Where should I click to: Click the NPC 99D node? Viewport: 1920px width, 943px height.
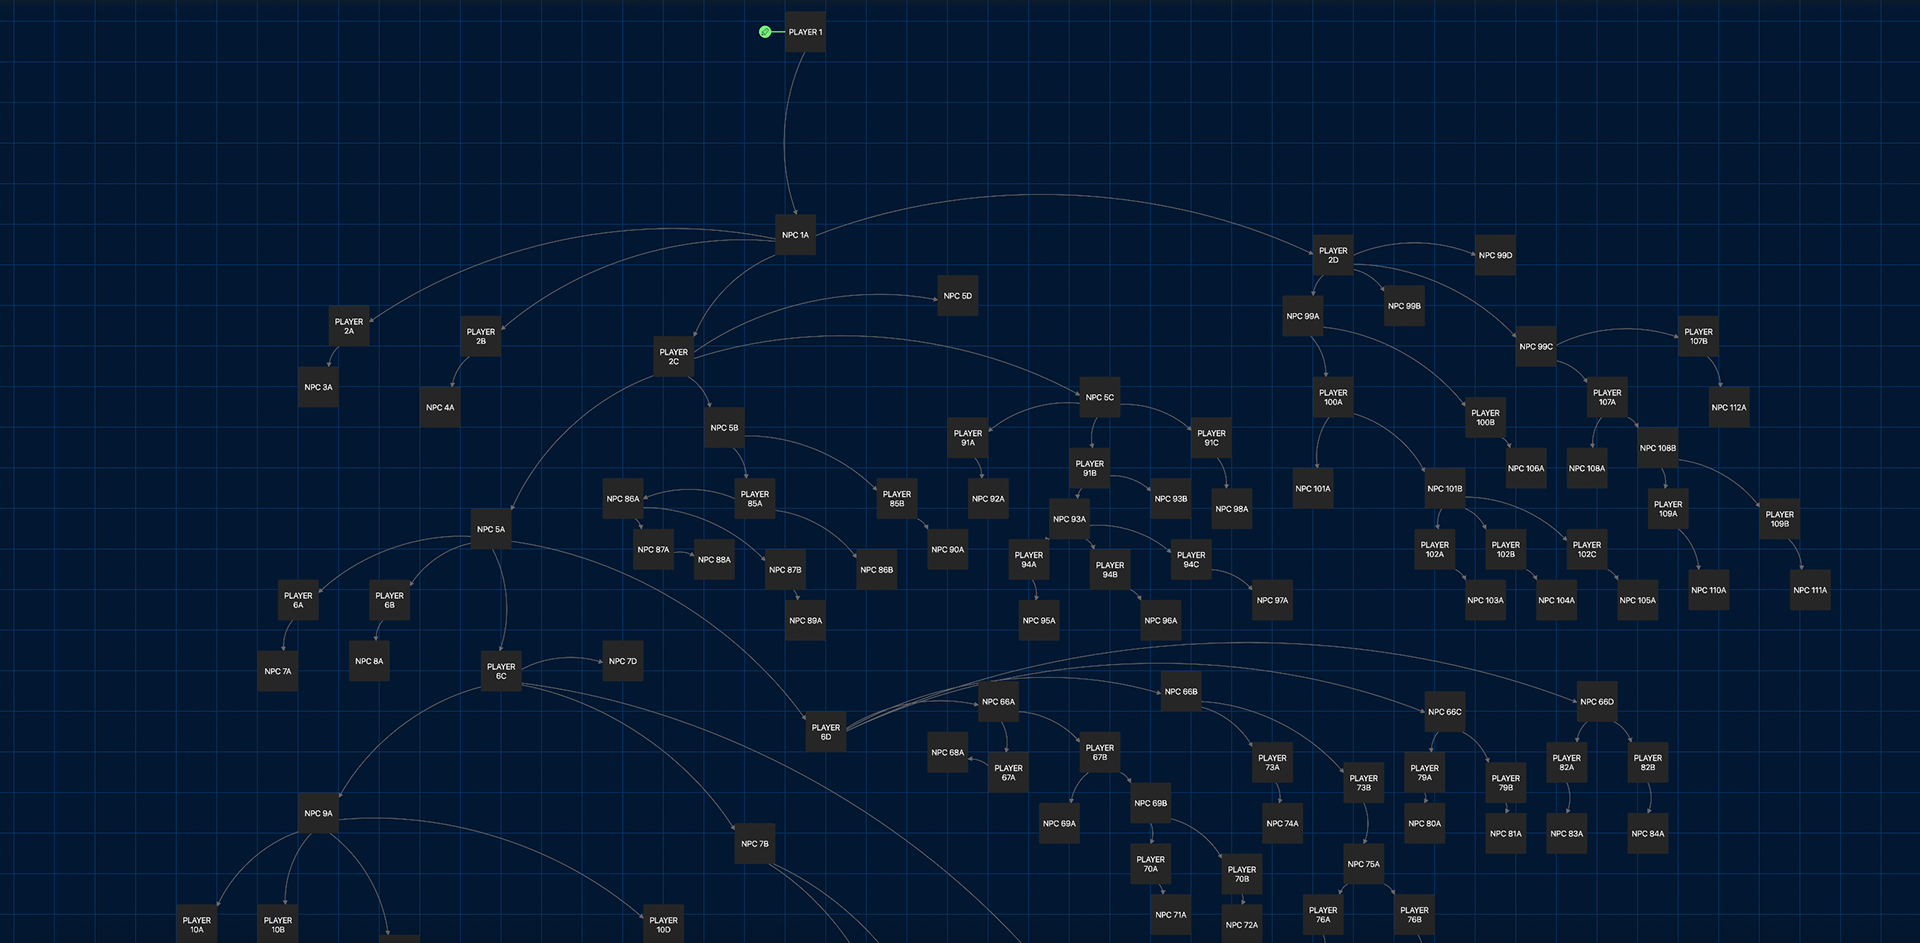click(x=1495, y=255)
